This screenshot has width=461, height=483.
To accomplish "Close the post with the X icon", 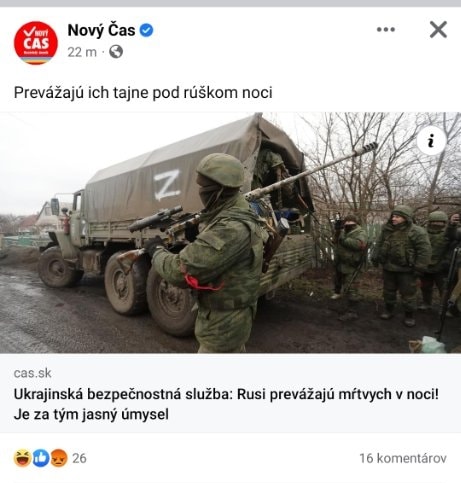I will 438,30.
